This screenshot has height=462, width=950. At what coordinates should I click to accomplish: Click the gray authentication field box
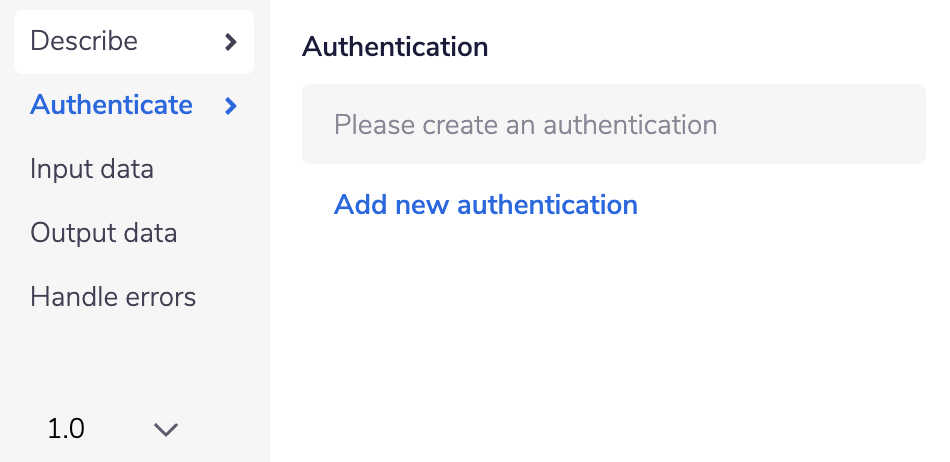800,125
